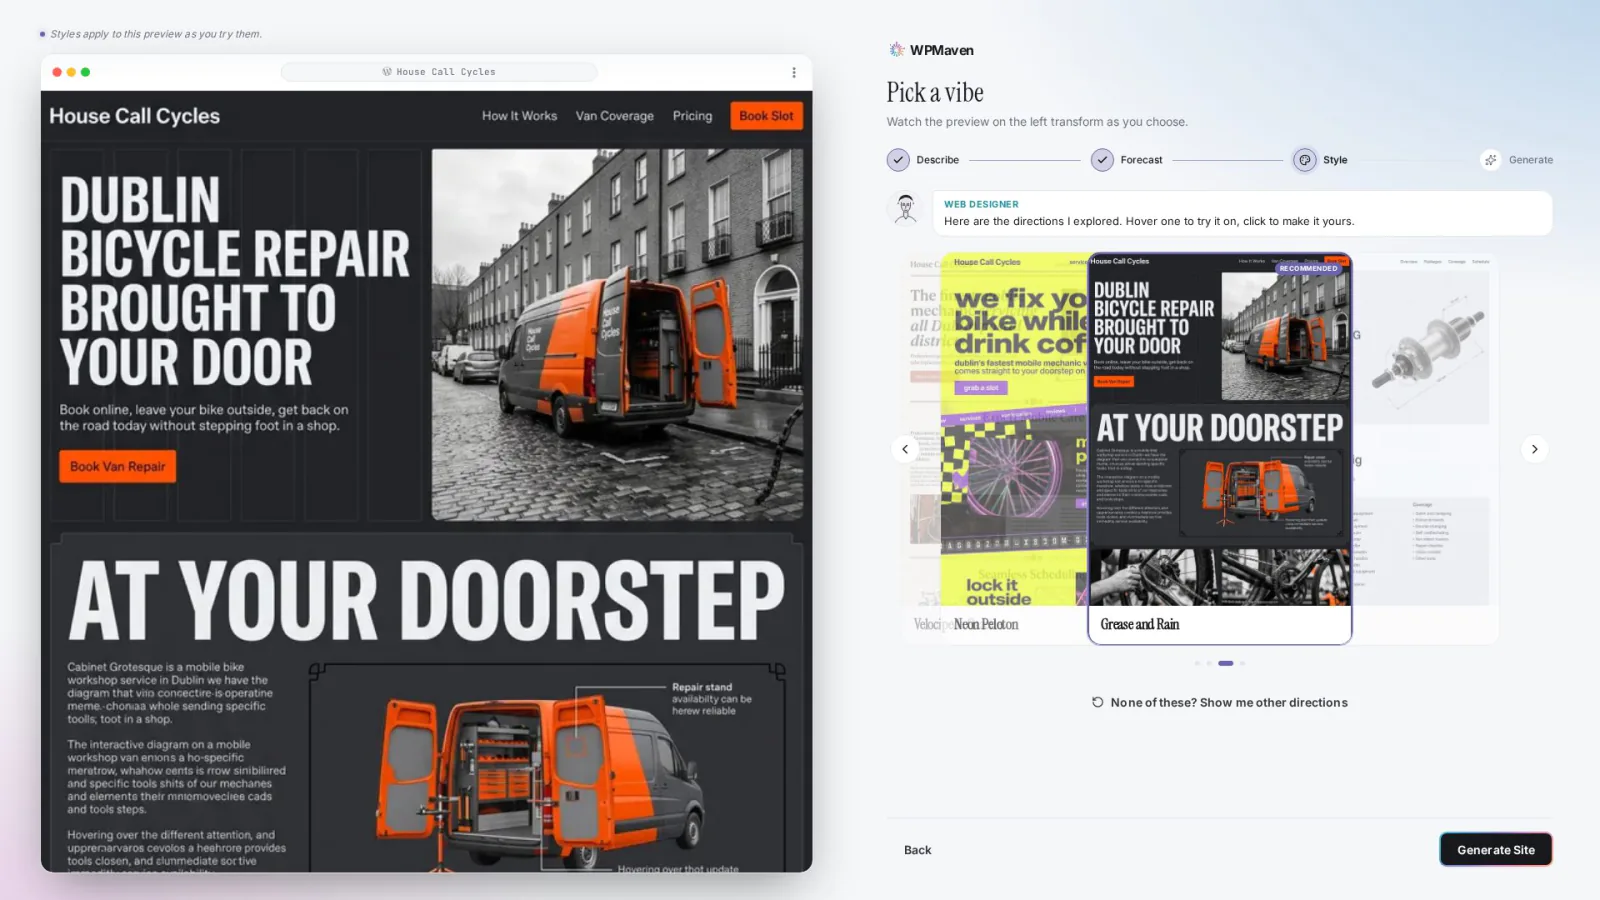Click the three-dot menu in preview browser bar
This screenshot has height=900, width=1600.
click(794, 72)
